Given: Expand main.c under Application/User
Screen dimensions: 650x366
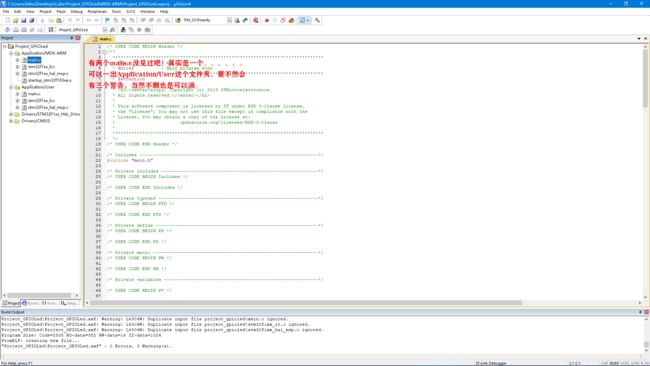Looking at the screenshot, I should tap(17, 94).
